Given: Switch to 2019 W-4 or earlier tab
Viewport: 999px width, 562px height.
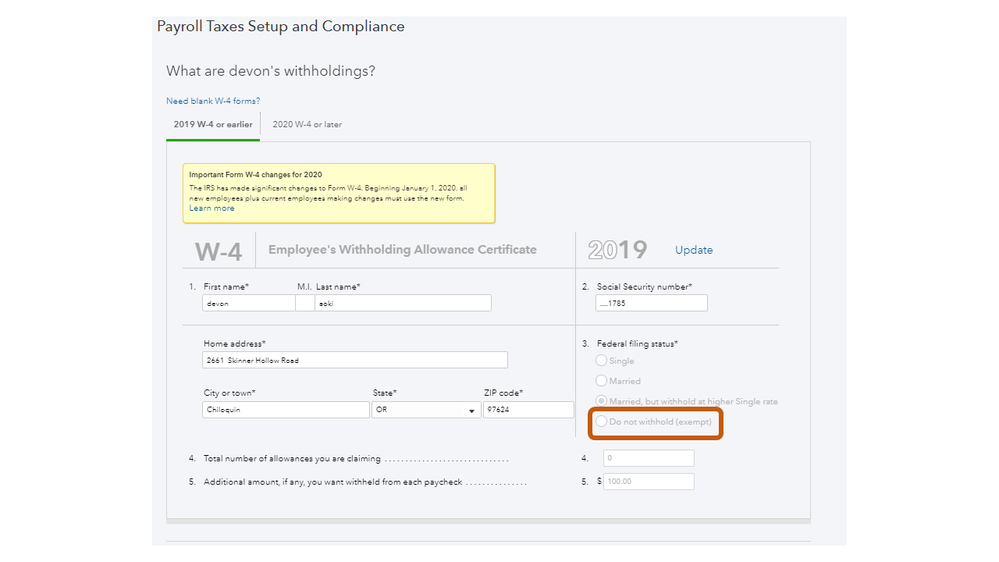Looking at the screenshot, I should pyautogui.click(x=213, y=125).
